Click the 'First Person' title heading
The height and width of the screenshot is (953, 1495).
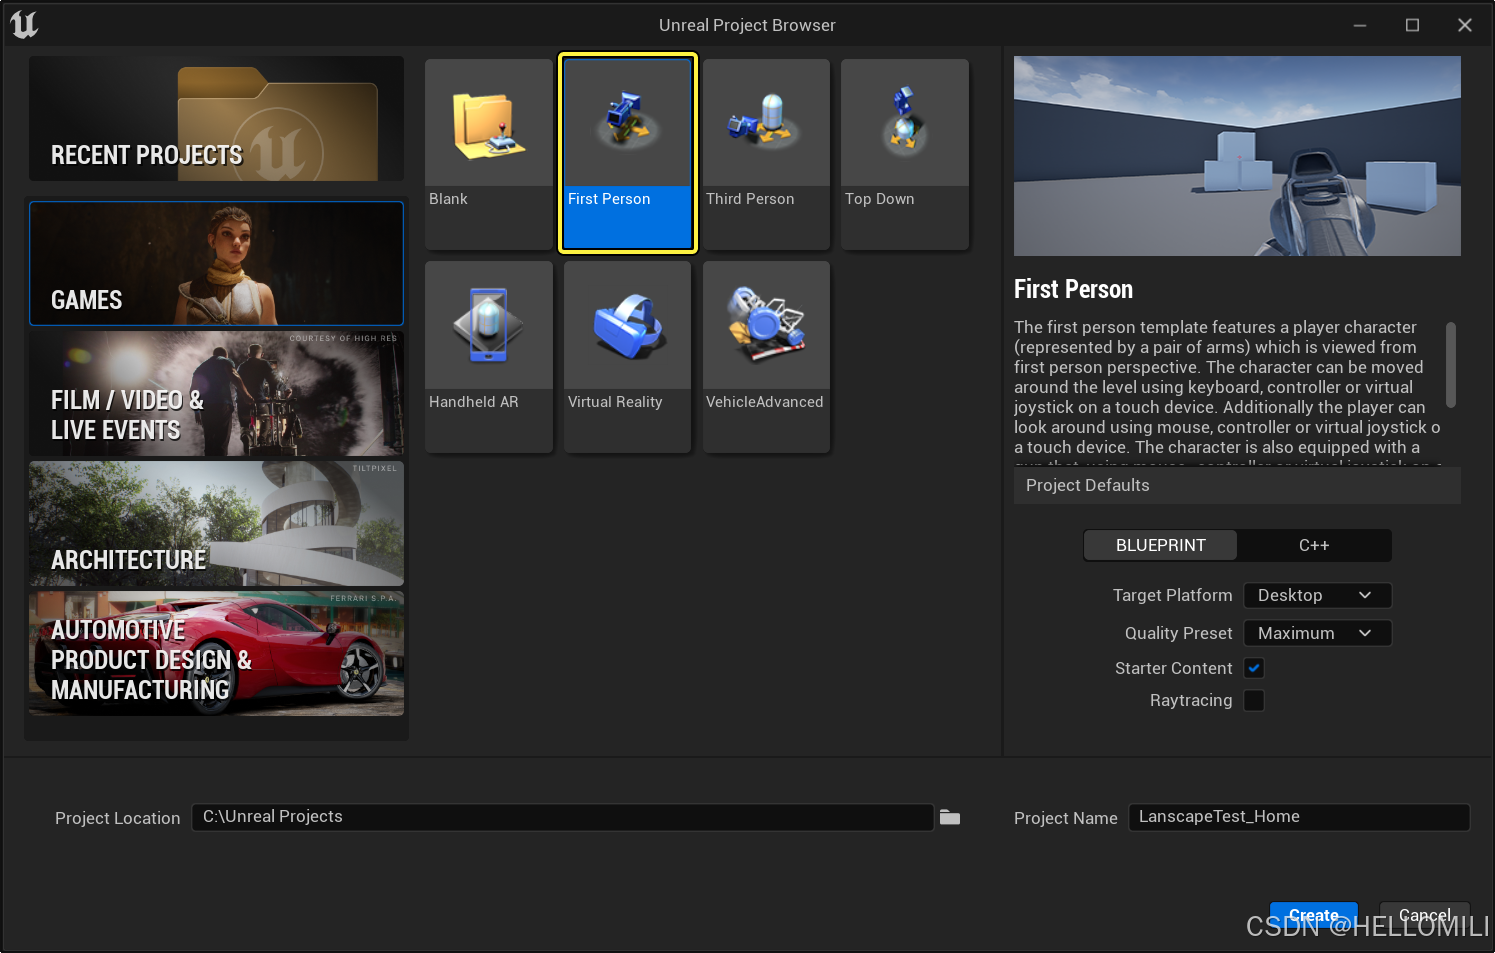[x=1073, y=289]
